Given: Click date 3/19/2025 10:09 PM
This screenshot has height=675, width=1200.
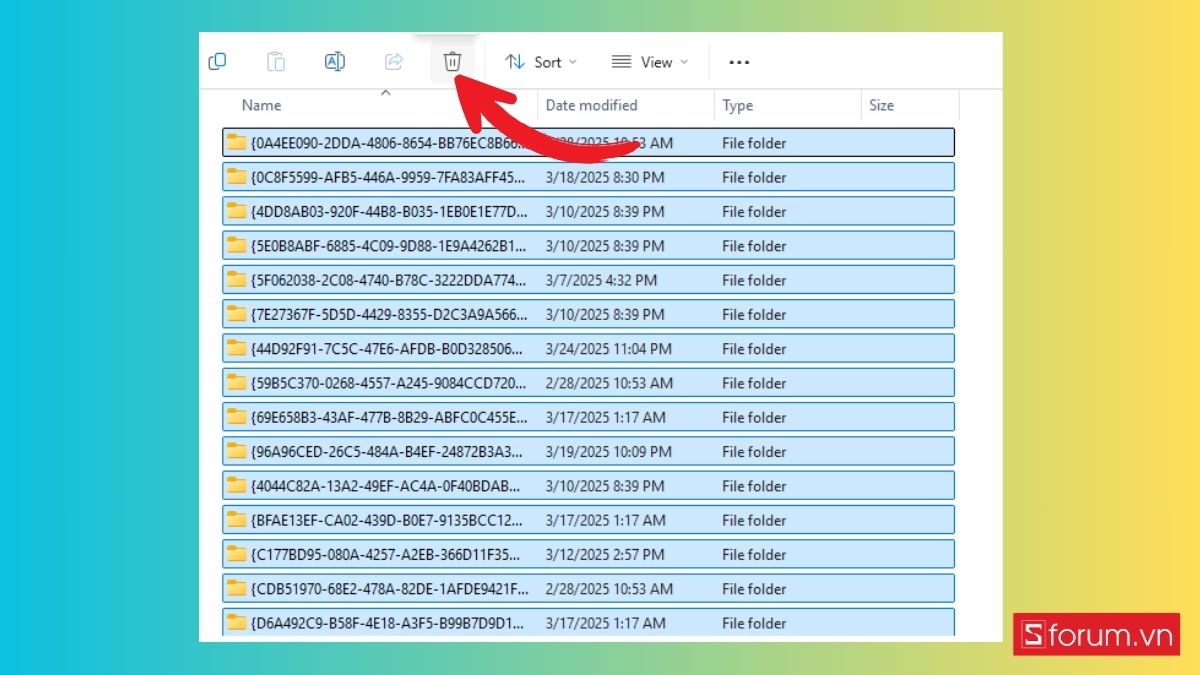Looking at the screenshot, I should [x=609, y=452].
